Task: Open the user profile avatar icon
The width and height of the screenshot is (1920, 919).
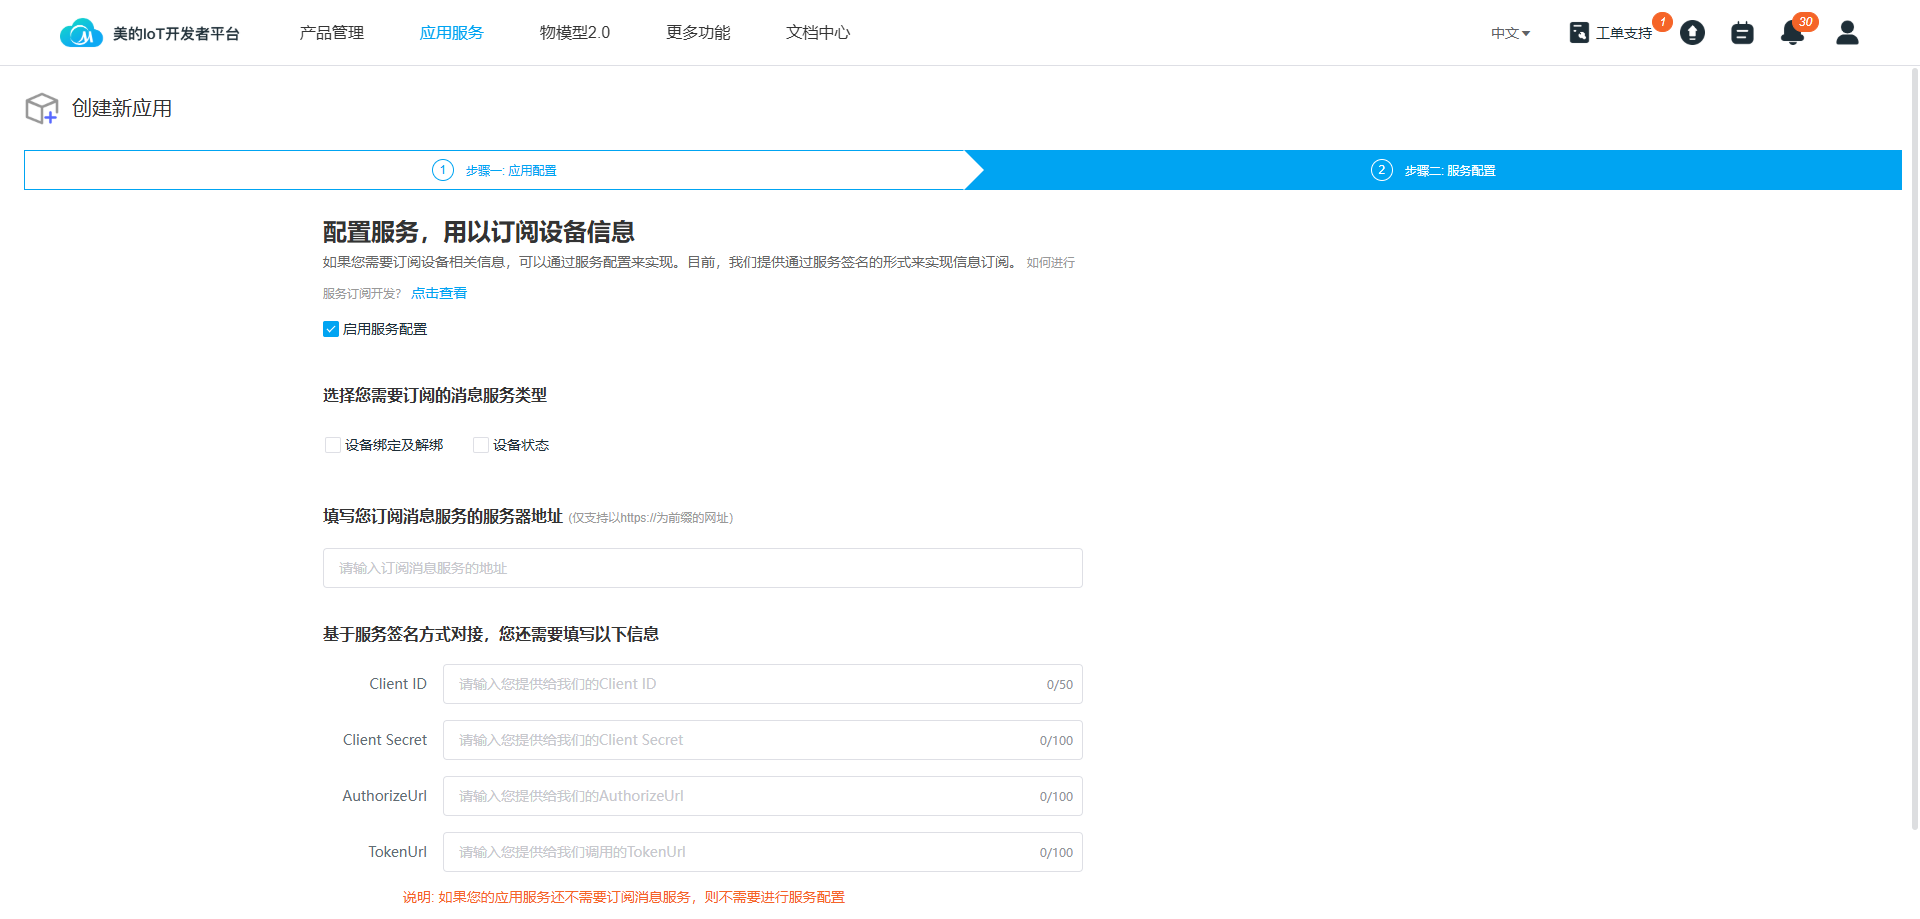Action: click(1847, 33)
